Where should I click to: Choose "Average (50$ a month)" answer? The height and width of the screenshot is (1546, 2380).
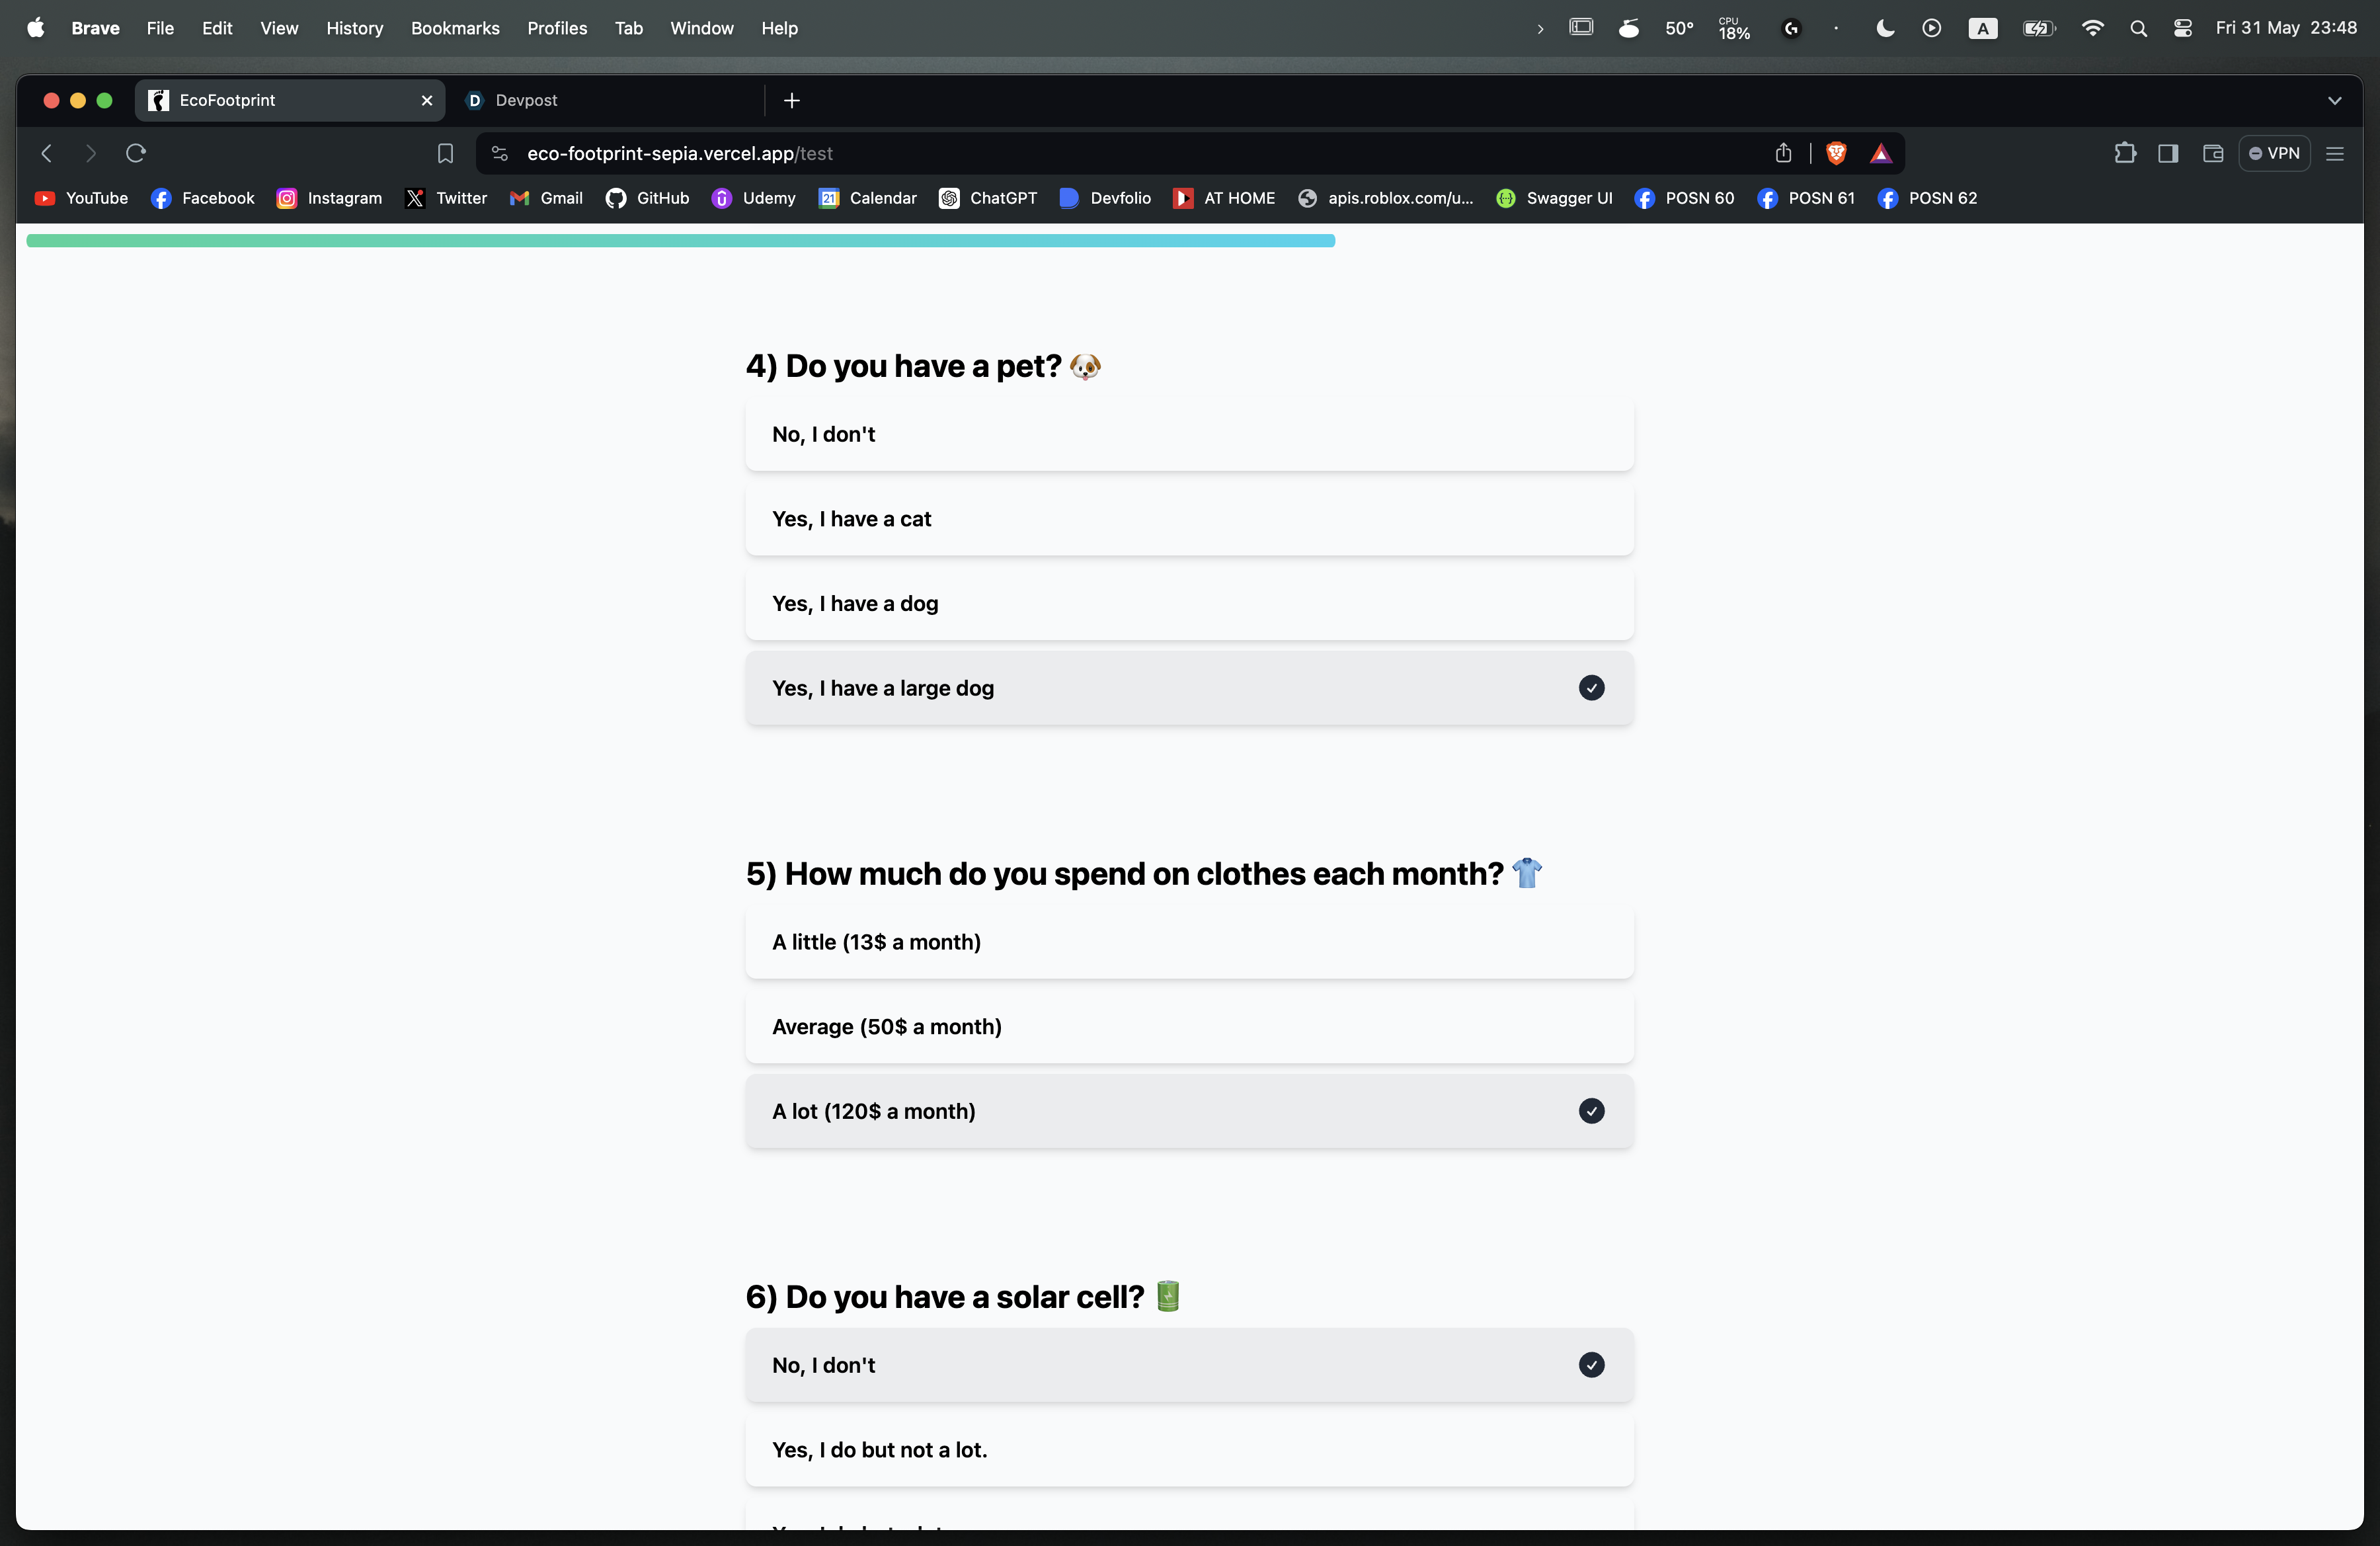[1188, 1027]
